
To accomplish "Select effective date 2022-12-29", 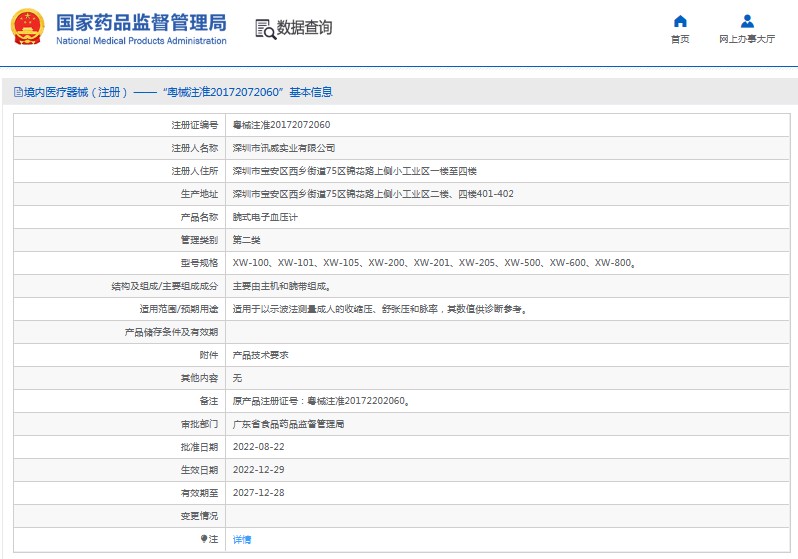I will point(259,470).
